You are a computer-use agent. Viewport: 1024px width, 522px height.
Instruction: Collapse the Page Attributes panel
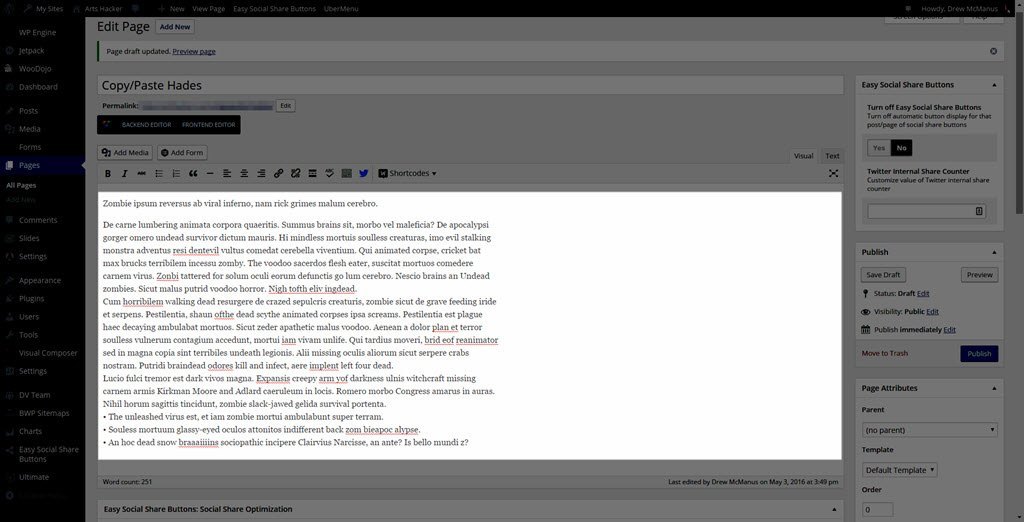(994, 388)
